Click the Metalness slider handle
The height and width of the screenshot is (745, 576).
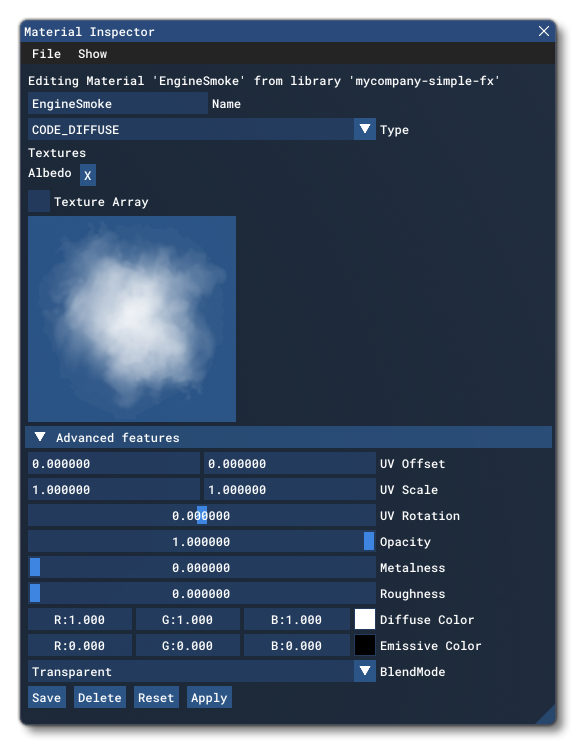(35, 567)
